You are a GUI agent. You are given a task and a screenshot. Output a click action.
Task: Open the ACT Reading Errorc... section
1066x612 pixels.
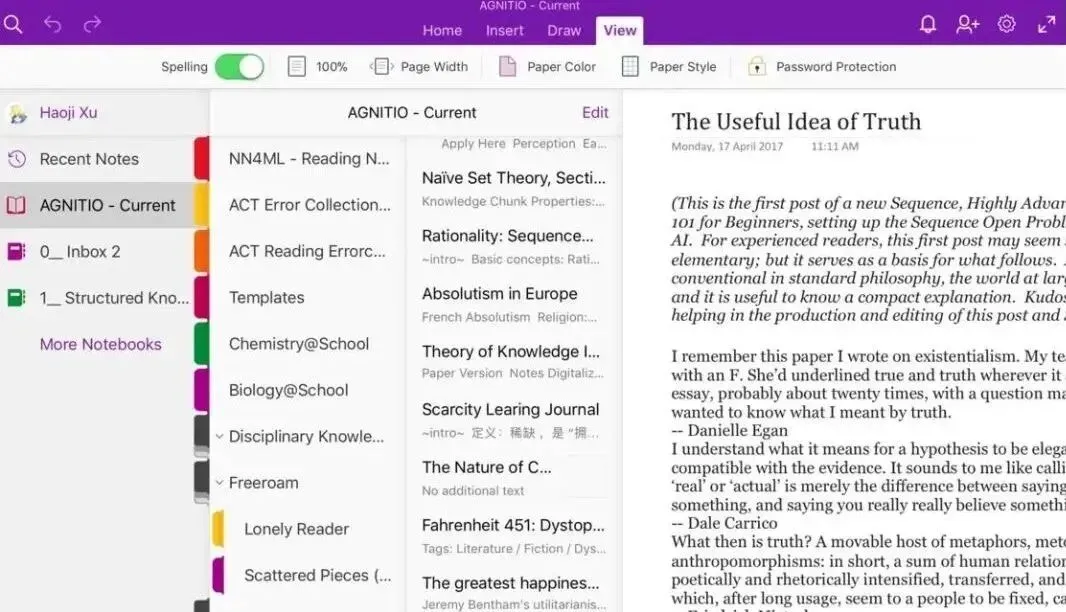point(307,252)
